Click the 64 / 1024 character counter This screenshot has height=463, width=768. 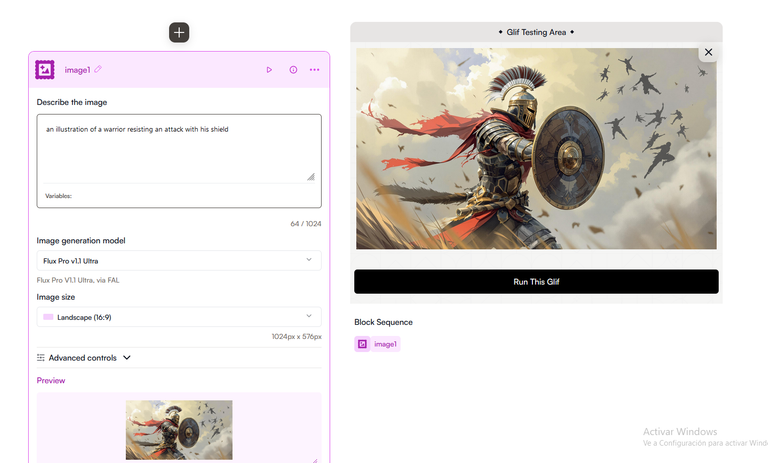tap(306, 224)
